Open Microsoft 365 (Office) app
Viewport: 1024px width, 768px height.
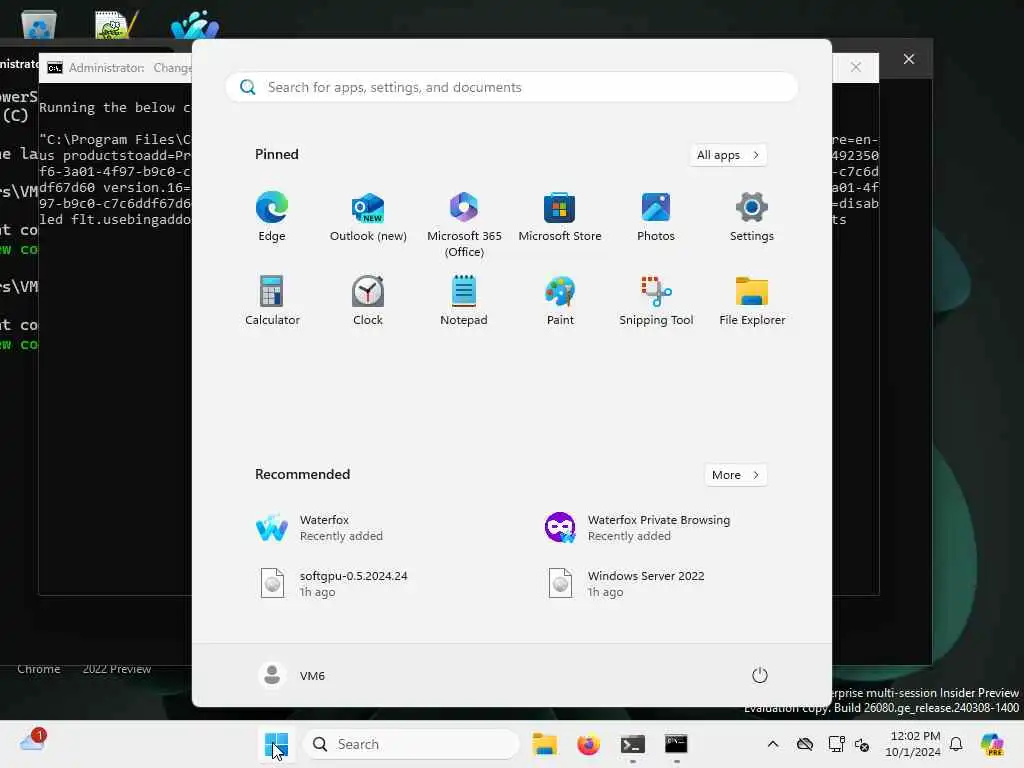[464, 225]
